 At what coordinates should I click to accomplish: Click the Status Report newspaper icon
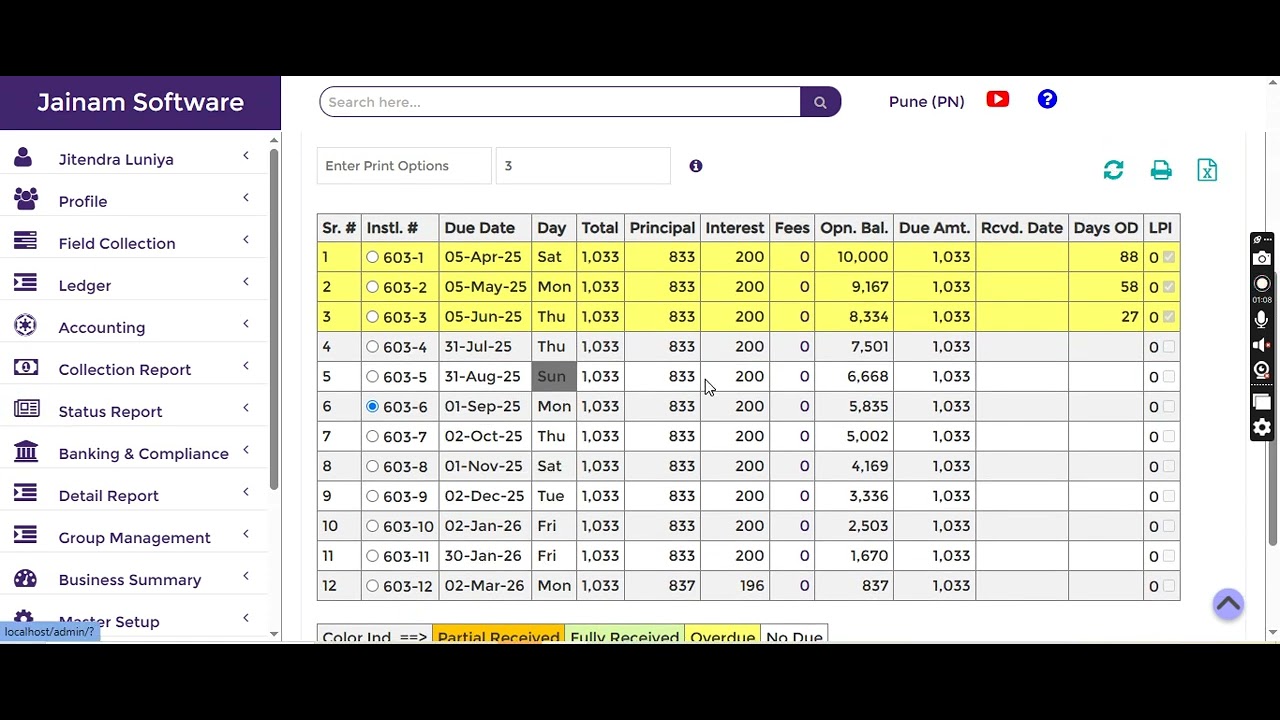[27, 409]
